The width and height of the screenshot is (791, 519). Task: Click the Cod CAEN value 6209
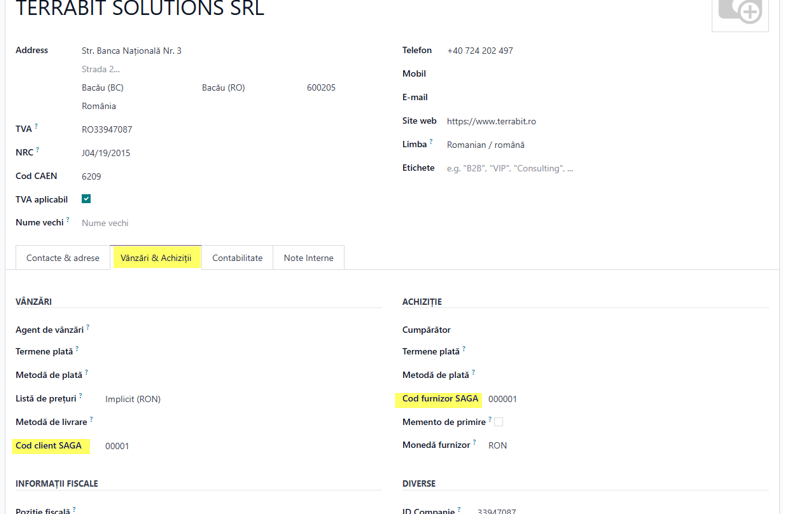point(91,177)
